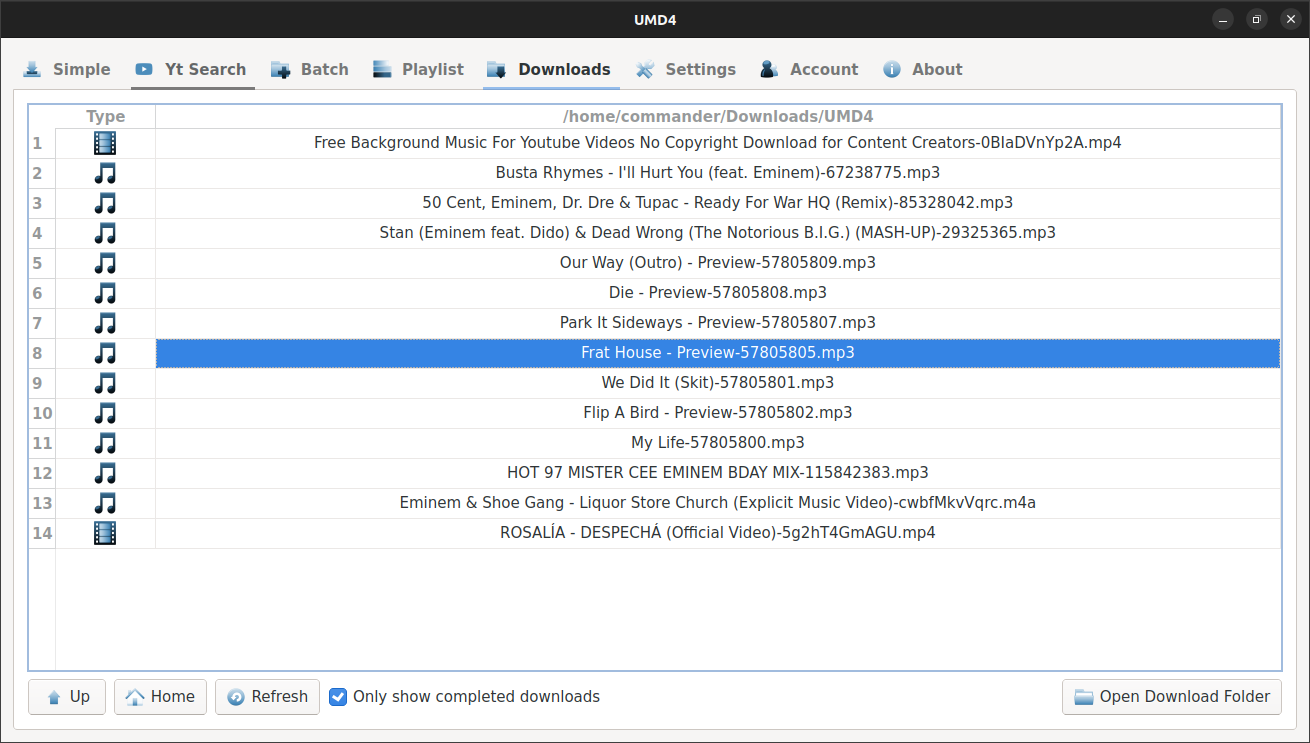Click the download arrow icon on the Simple tab
Screen dimensions: 1310x743
30,69
